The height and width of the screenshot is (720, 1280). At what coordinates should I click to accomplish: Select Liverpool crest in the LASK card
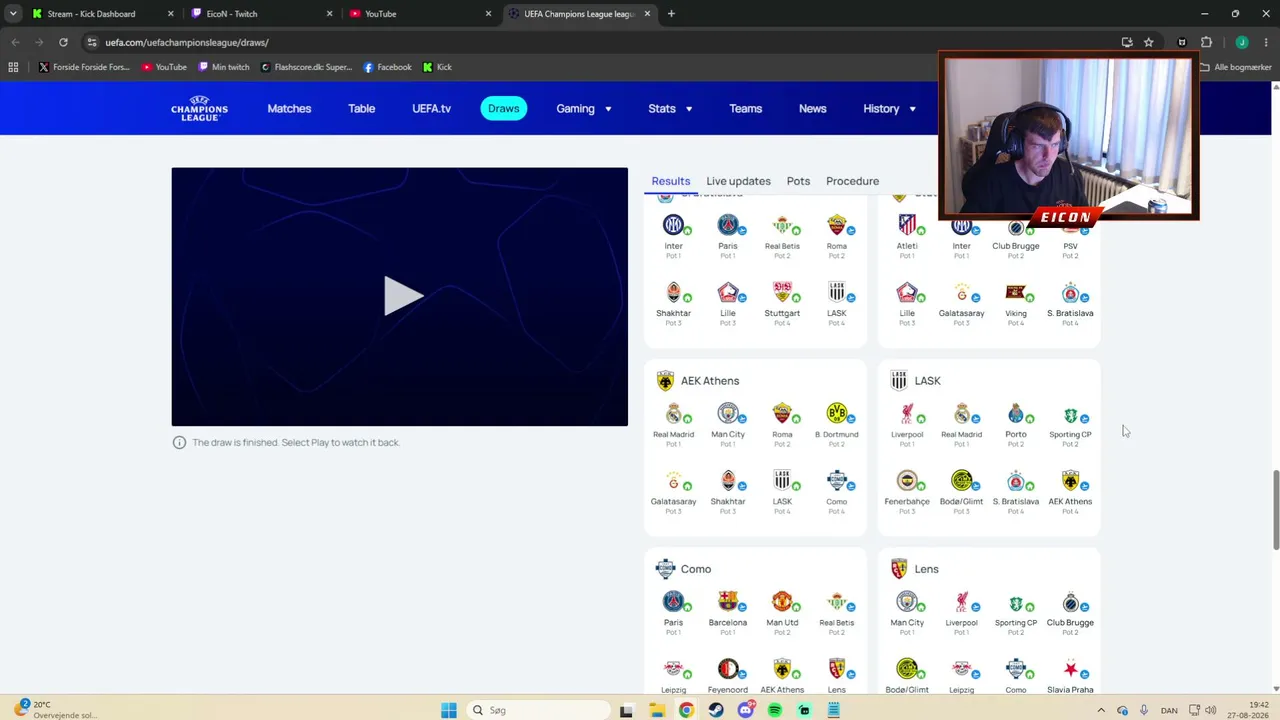(907, 413)
